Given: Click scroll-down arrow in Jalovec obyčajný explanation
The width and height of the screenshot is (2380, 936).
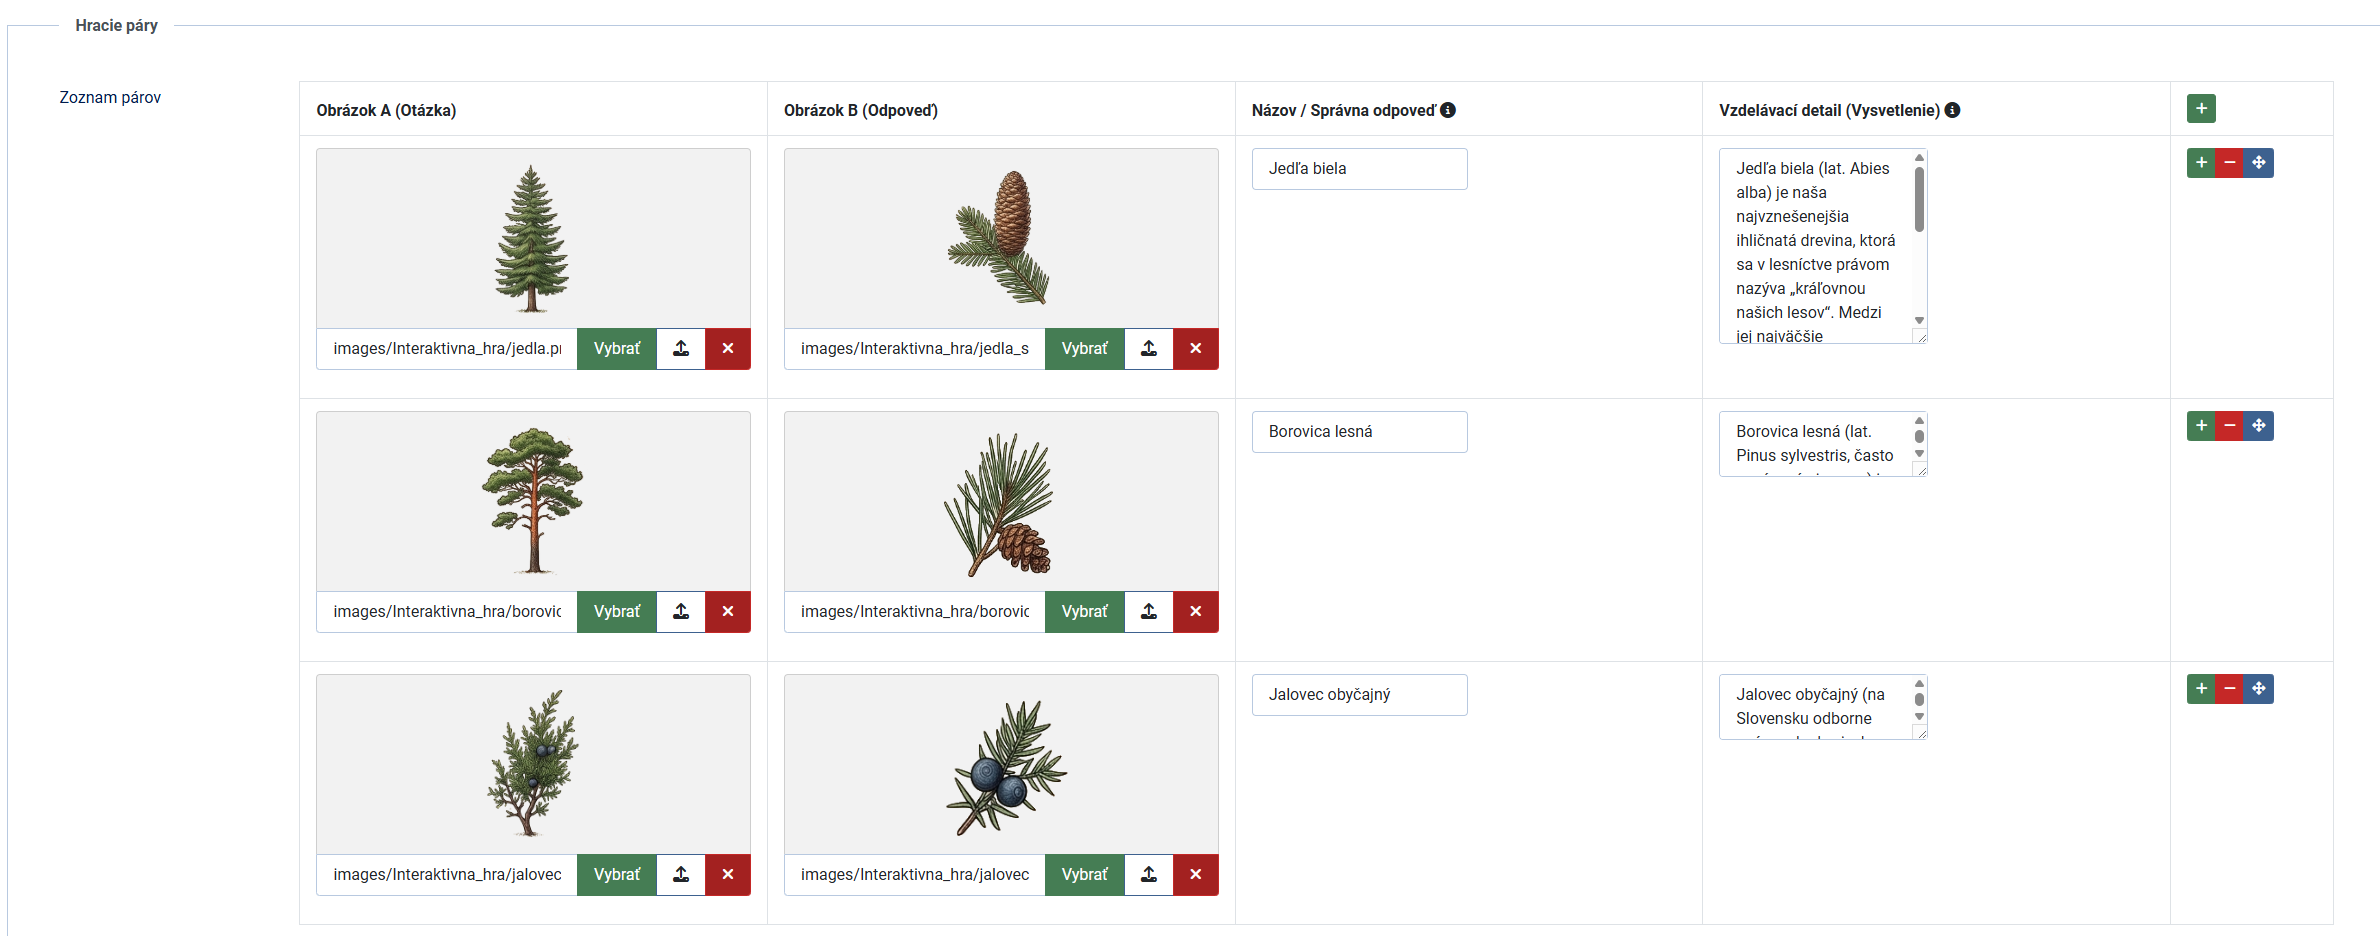Looking at the screenshot, I should pos(1919,717).
